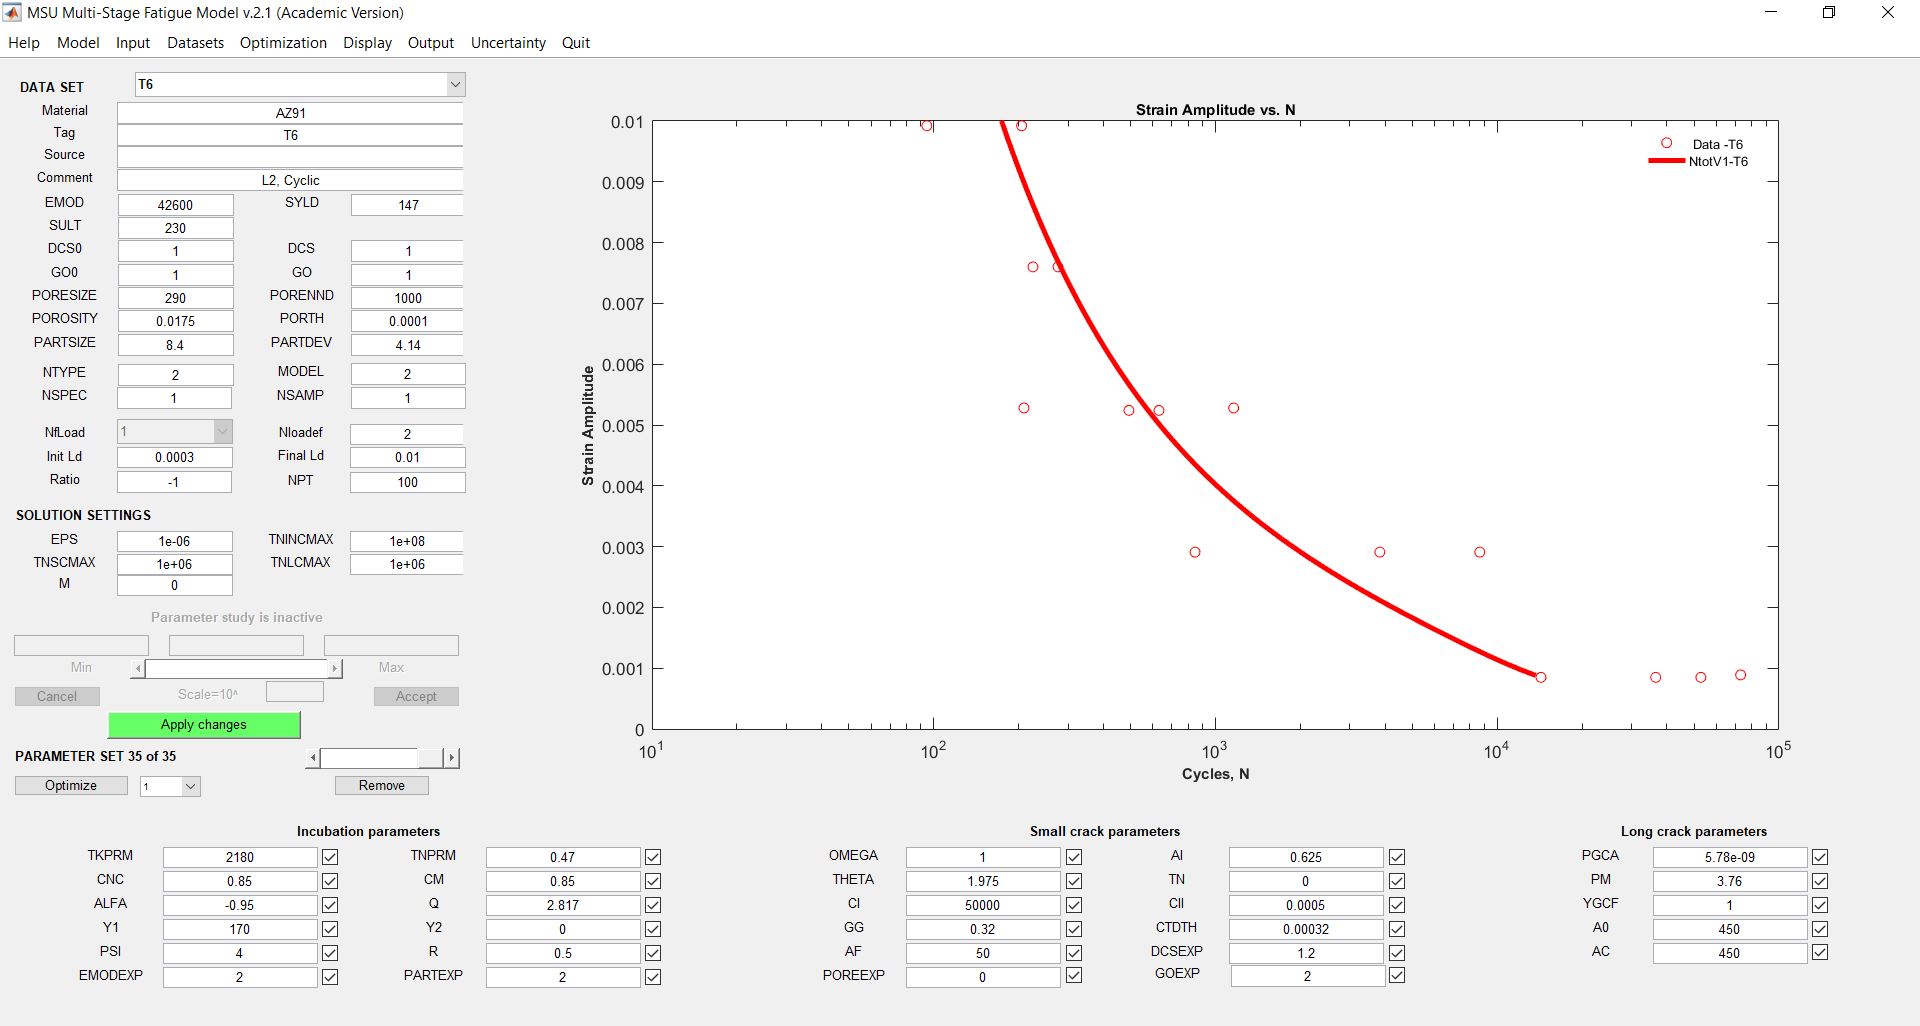Click the Remove button
1920x1026 pixels.
[381, 786]
